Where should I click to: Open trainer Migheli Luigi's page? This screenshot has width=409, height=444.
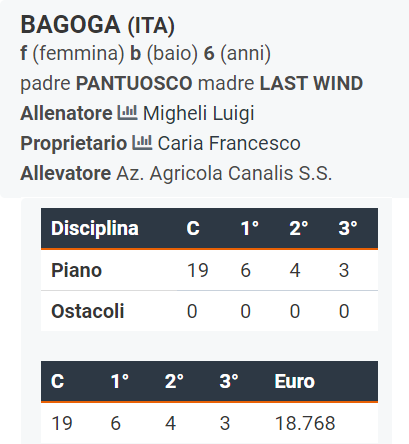[x=198, y=113]
